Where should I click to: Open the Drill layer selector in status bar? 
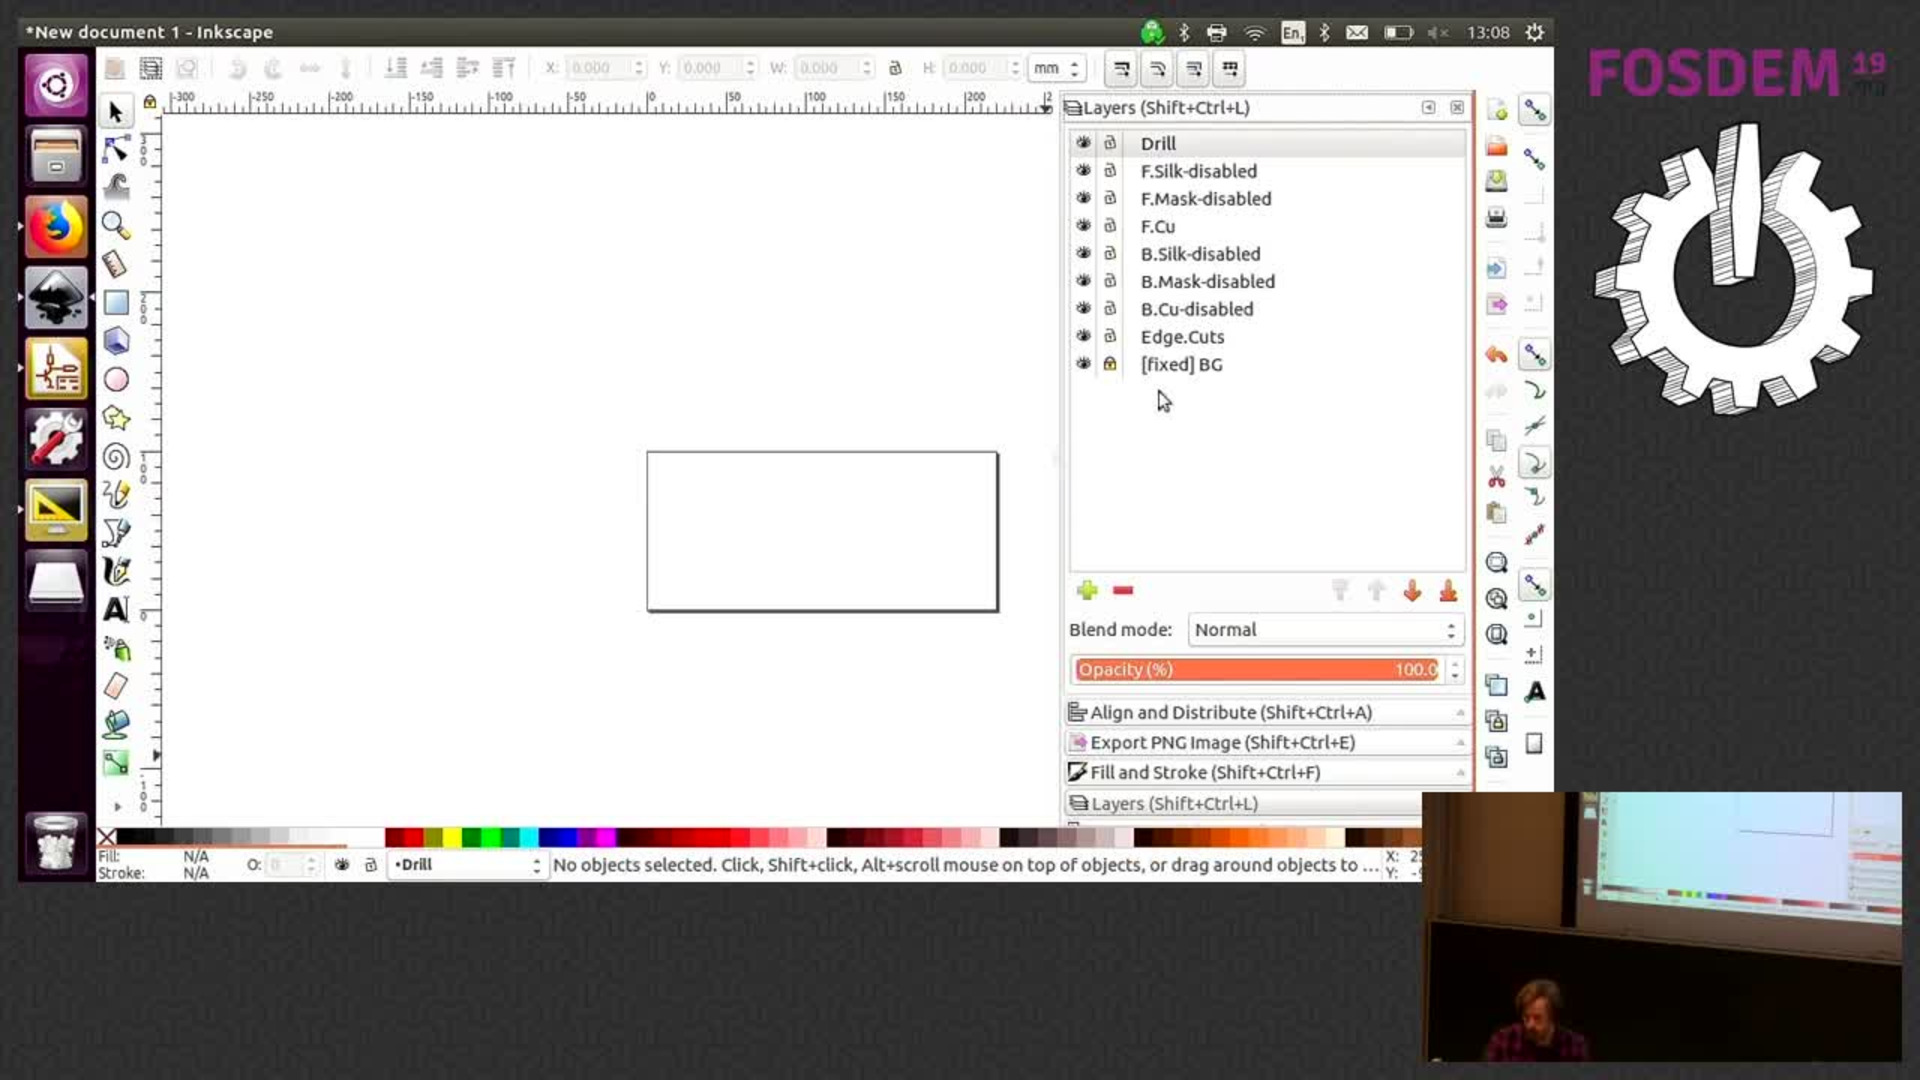pos(466,865)
